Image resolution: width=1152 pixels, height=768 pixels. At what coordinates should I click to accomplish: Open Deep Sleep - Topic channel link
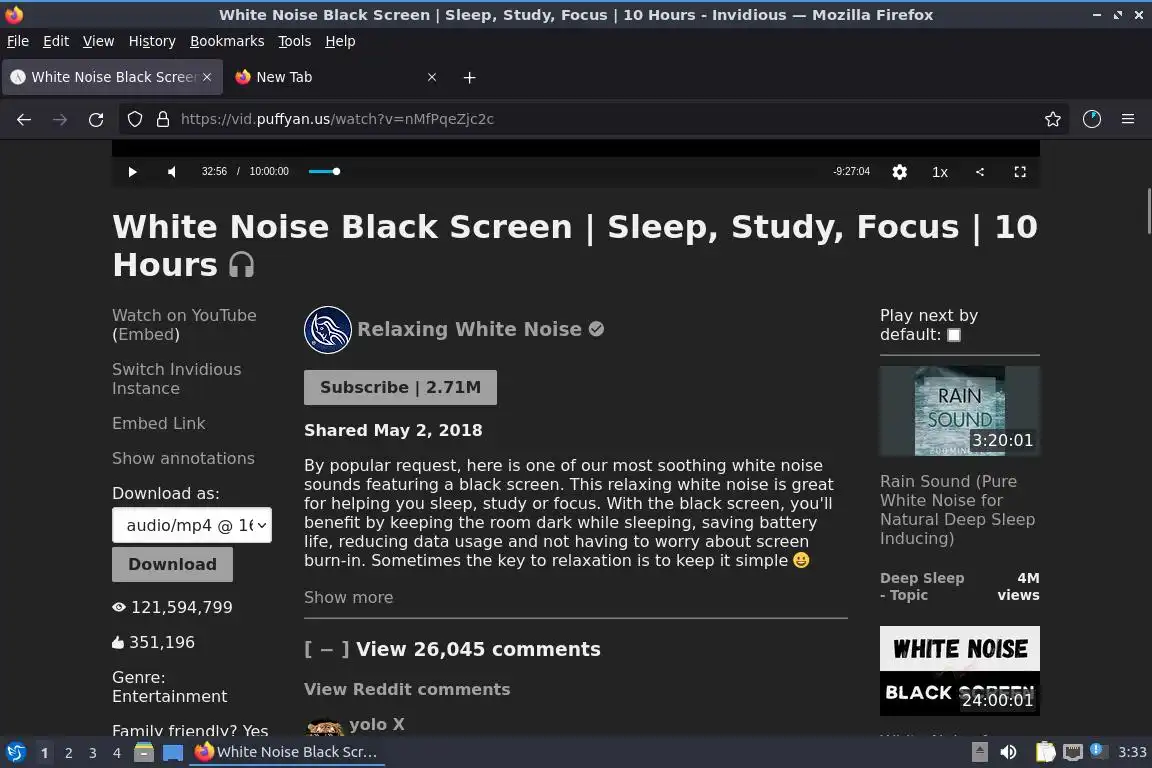[922, 586]
